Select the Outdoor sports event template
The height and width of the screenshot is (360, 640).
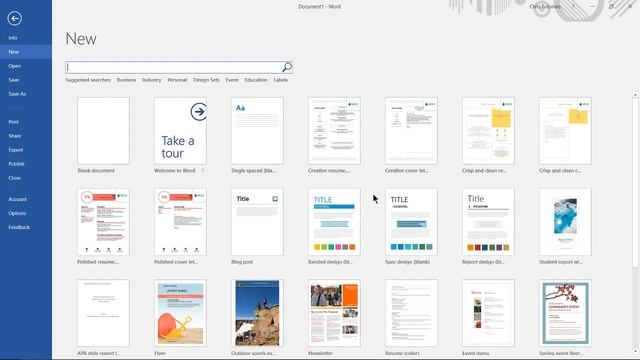(x=257, y=313)
